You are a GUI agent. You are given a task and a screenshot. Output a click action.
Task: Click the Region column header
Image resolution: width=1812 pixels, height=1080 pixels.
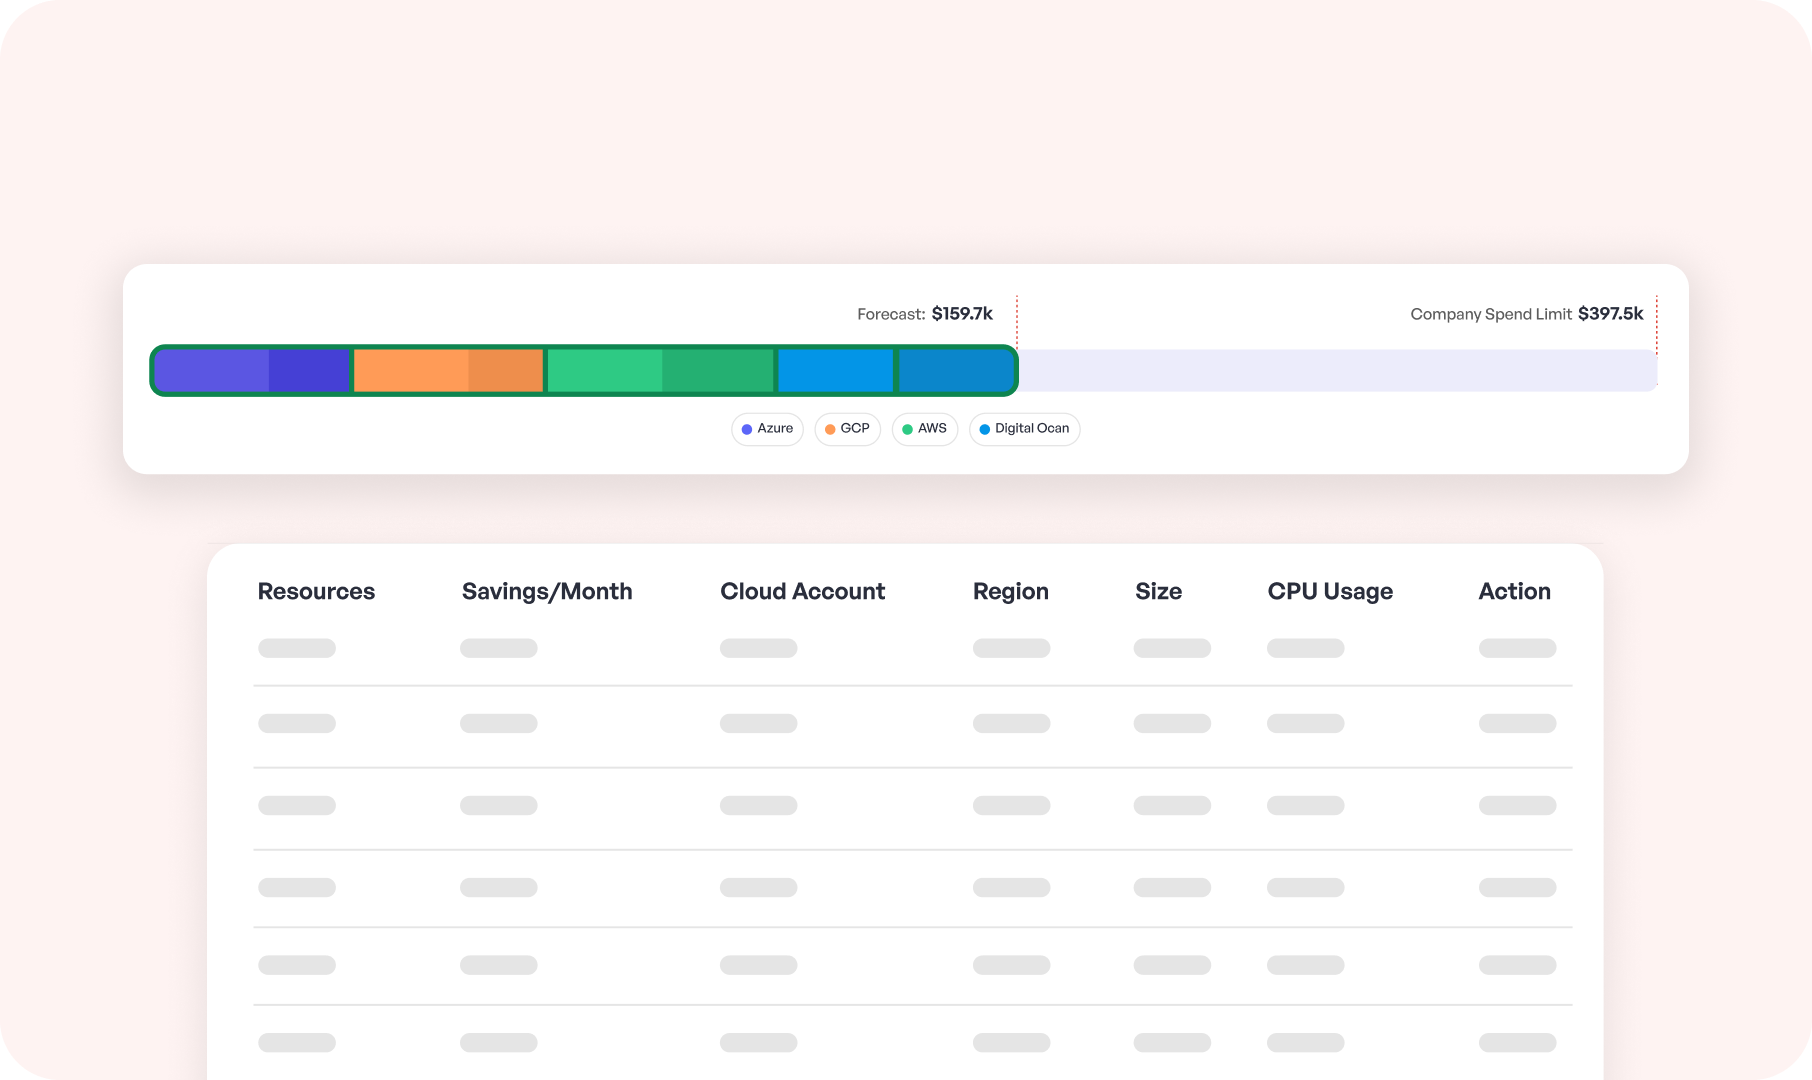pyautogui.click(x=1011, y=591)
